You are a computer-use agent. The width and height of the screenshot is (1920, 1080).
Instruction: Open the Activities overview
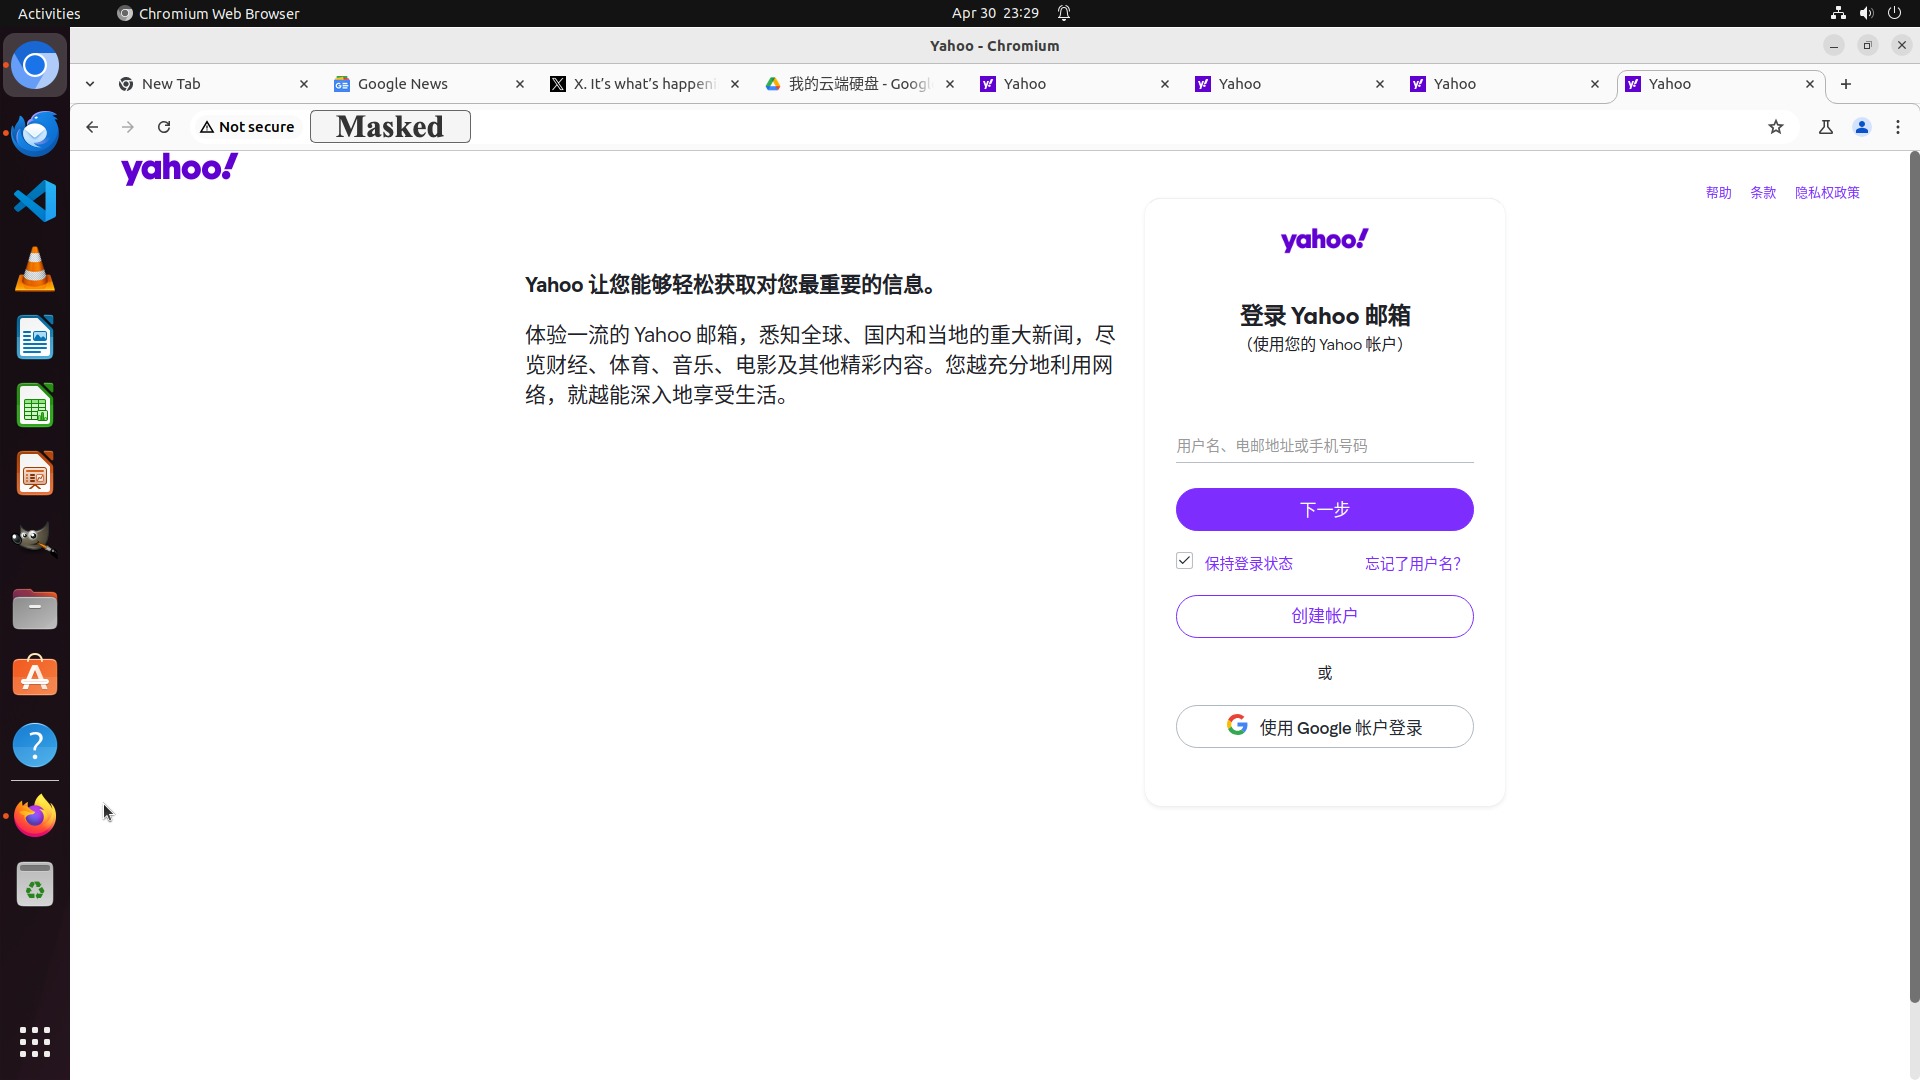click(x=49, y=13)
